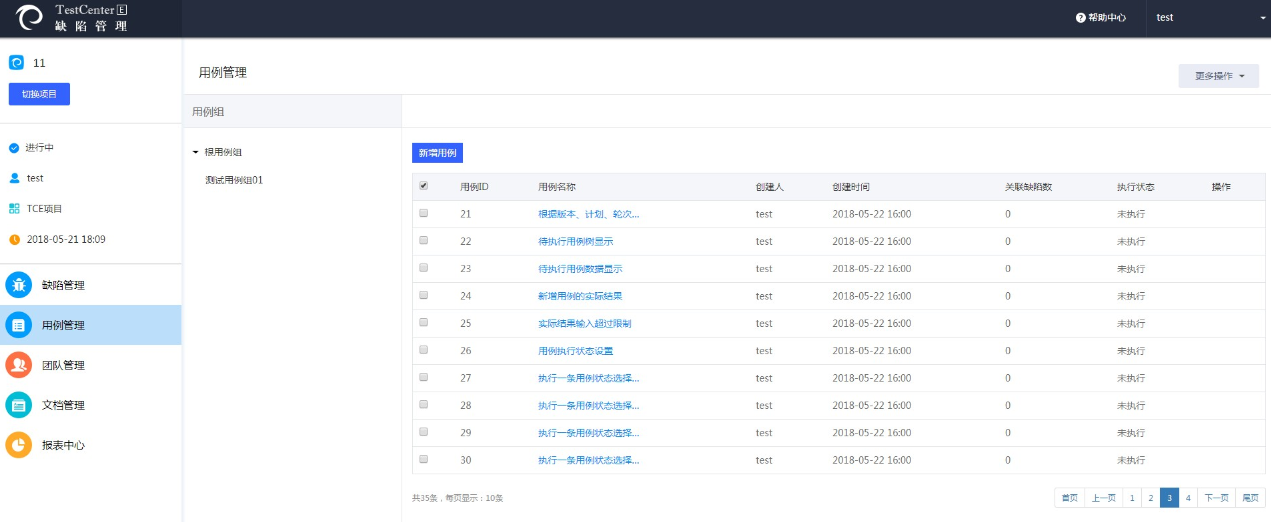Screen dimensions: 1271x522
Task: Check the box for case ID 22
Action: pyautogui.click(x=423, y=241)
